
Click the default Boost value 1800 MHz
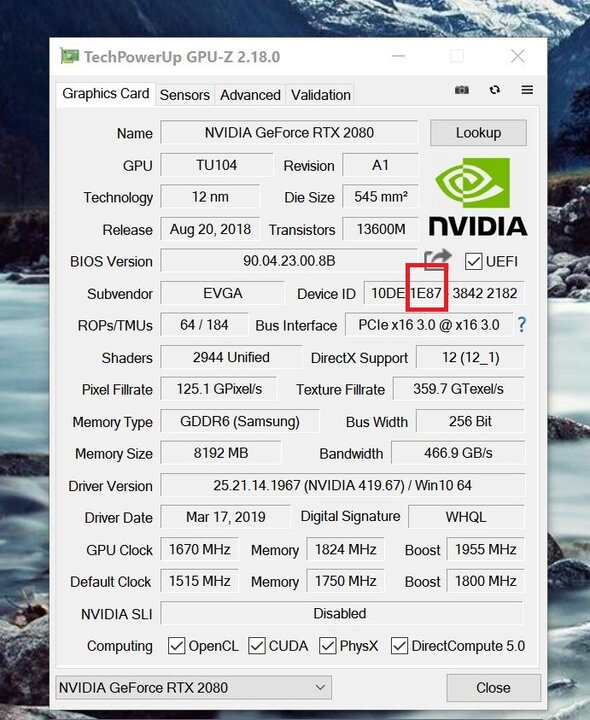[485, 581]
